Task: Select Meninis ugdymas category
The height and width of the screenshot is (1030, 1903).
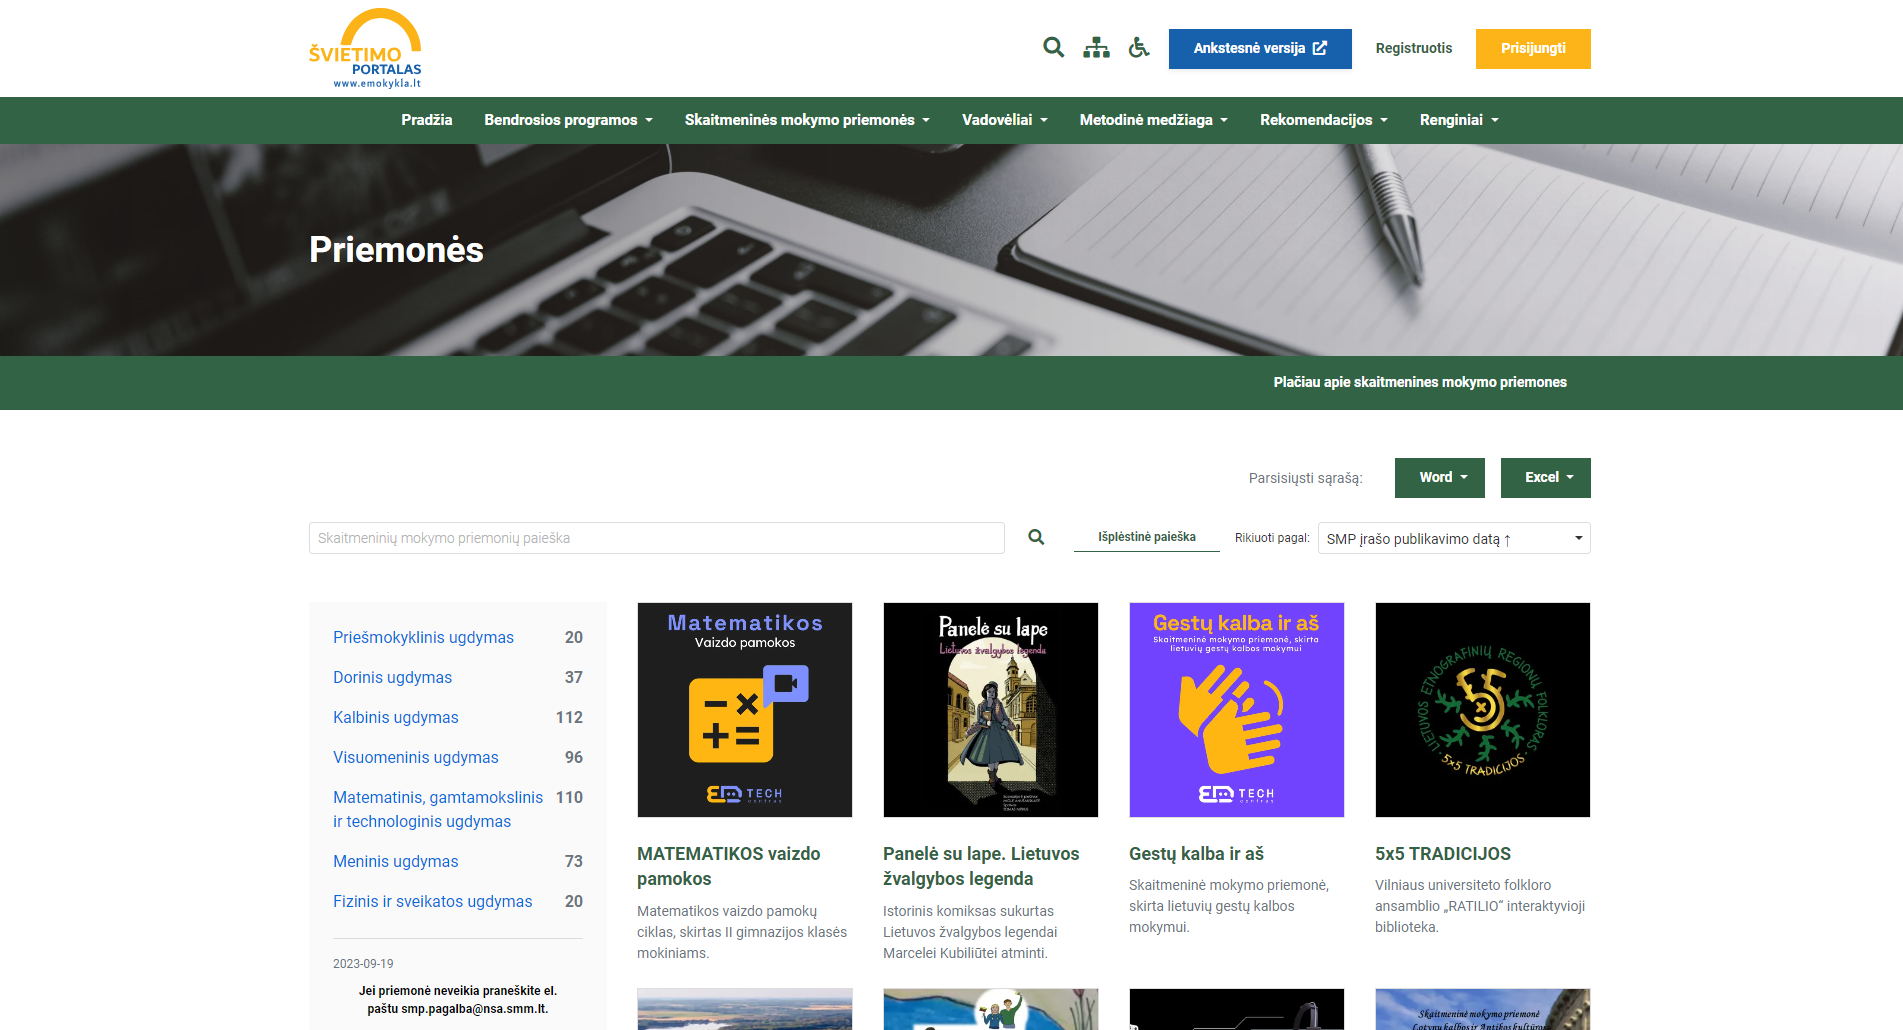Action: (x=396, y=862)
